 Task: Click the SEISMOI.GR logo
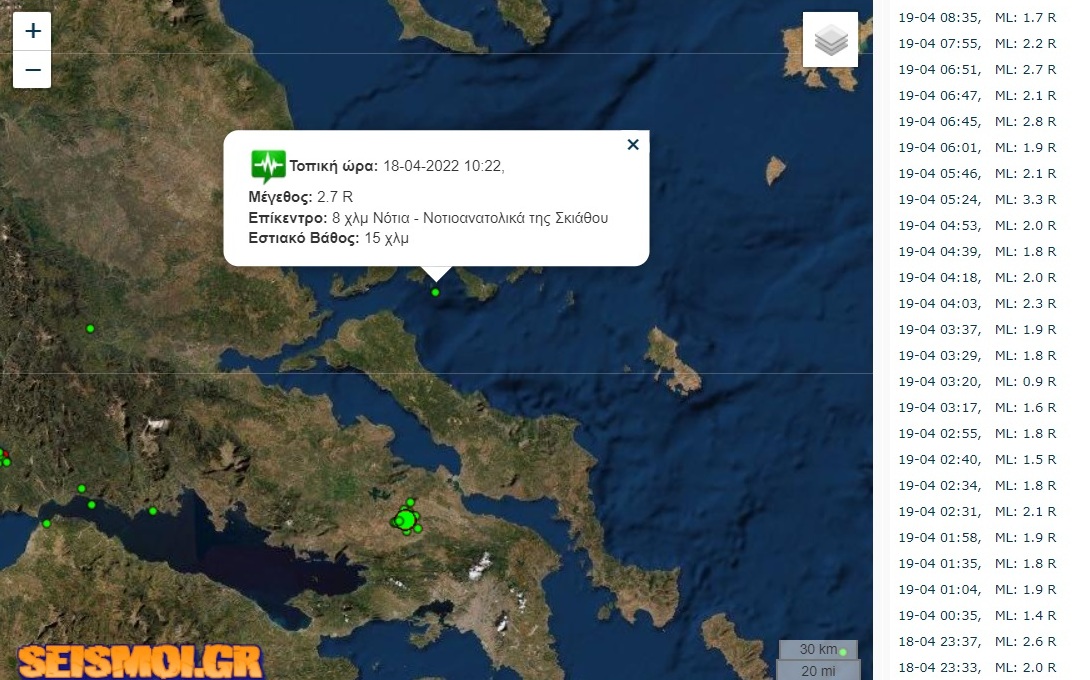(x=140, y=661)
